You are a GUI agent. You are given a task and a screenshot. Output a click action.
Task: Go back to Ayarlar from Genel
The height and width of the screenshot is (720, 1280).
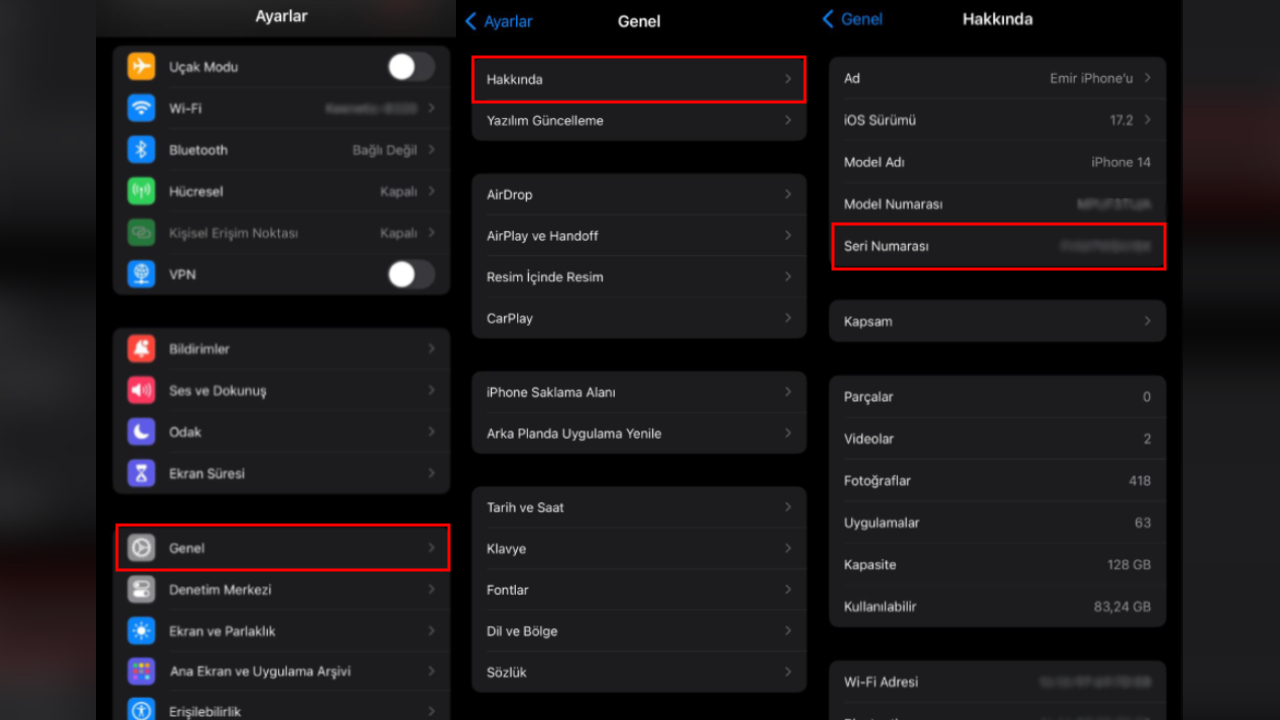[499, 21]
